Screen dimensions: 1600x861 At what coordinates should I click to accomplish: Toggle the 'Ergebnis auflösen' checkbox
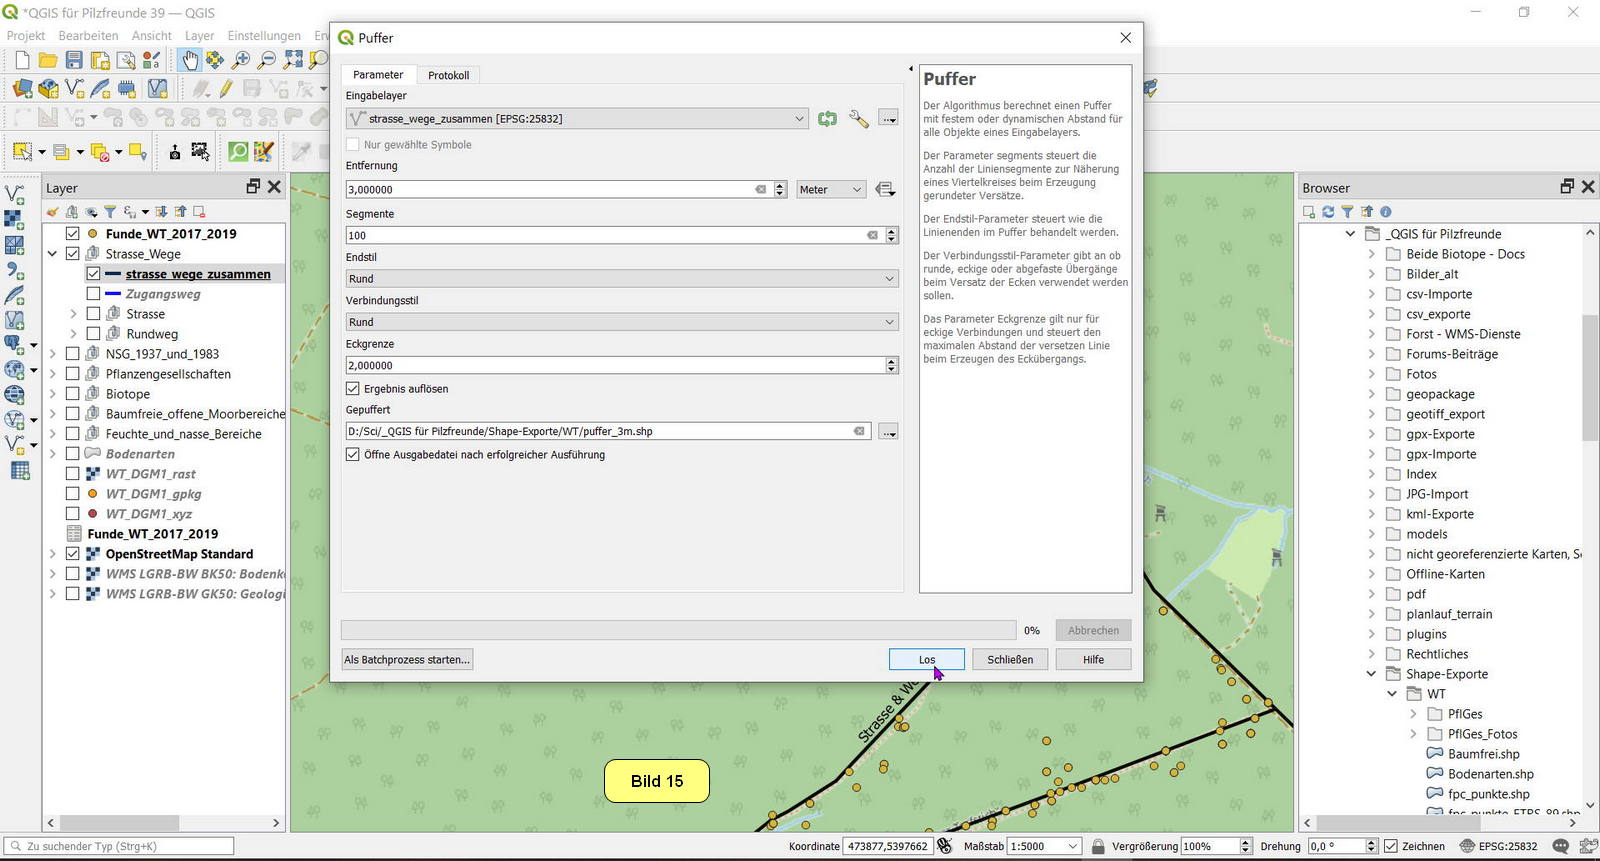(353, 389)
